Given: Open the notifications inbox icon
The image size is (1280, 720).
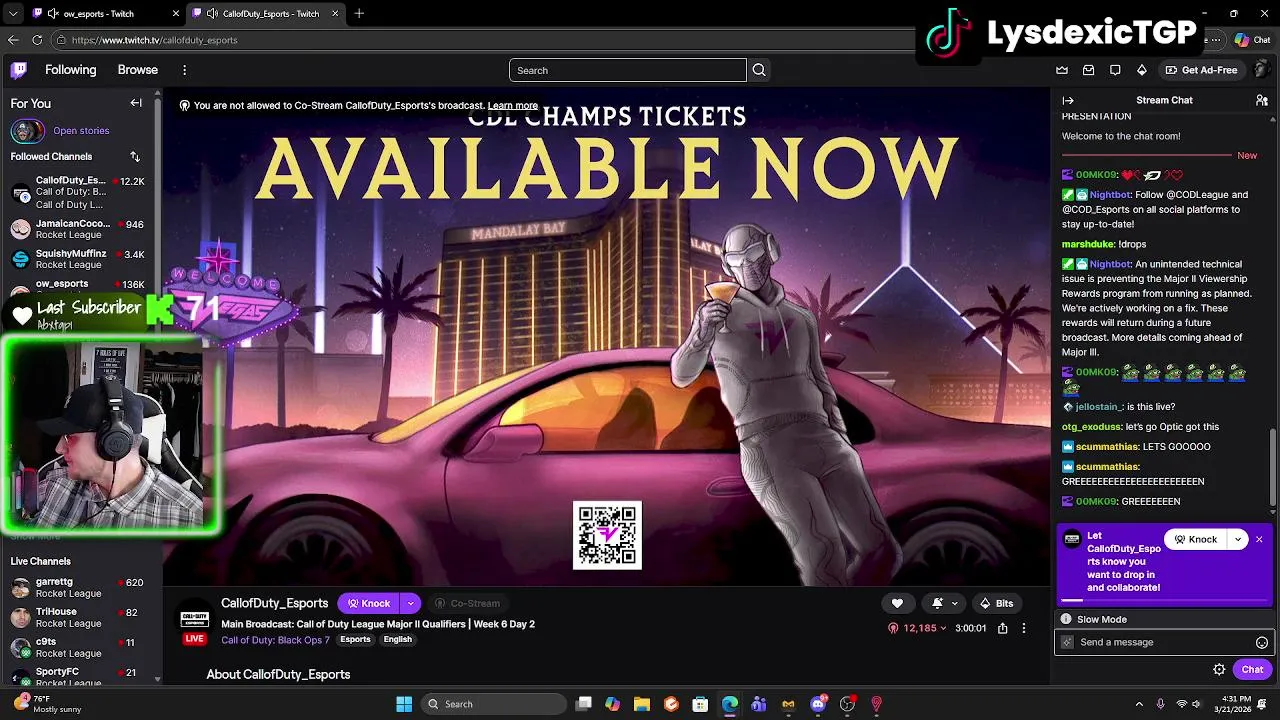Looking at the screenshot, I should 1088,70.
